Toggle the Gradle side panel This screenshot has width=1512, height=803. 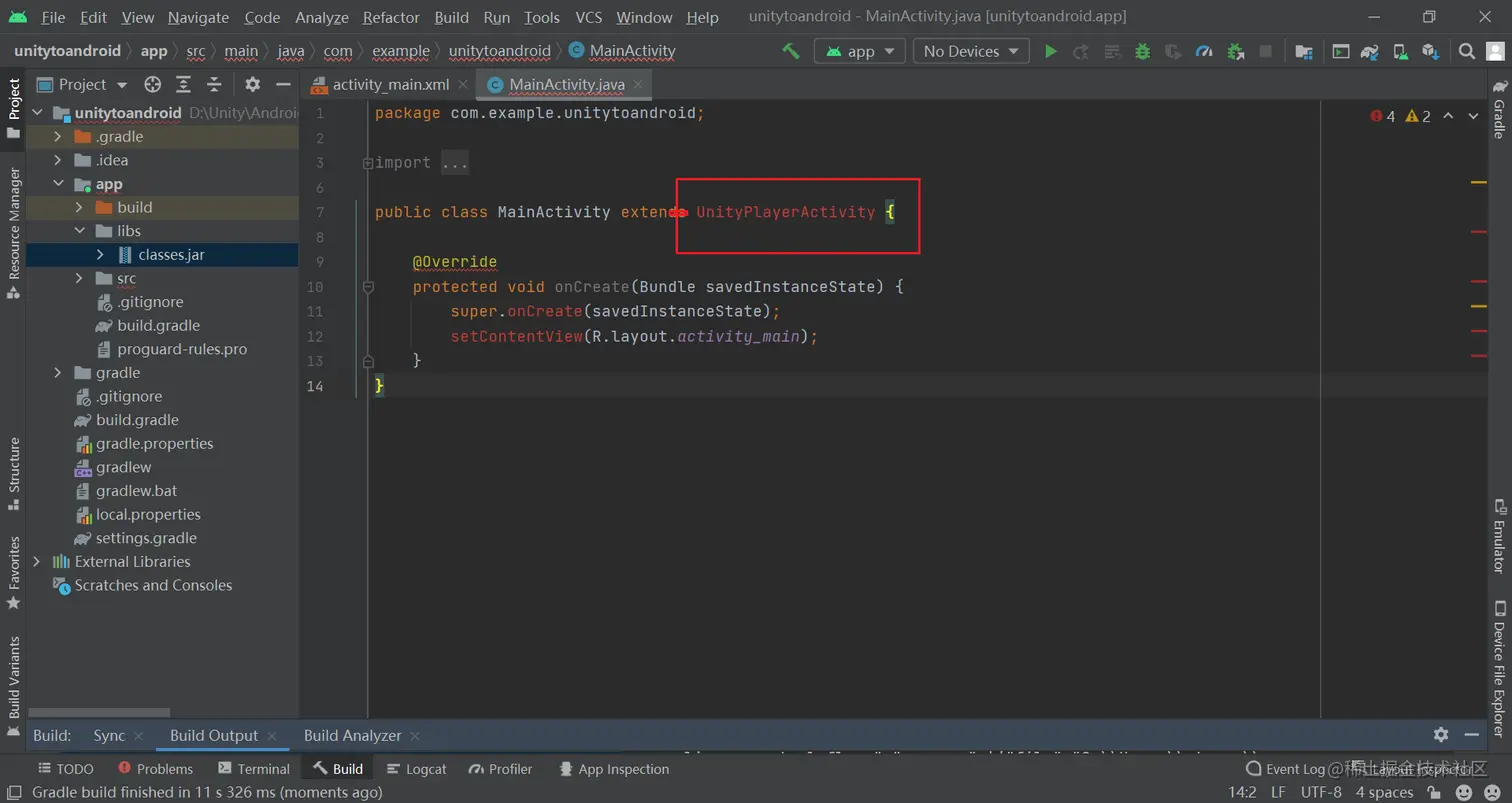[x=1499, y=109]
